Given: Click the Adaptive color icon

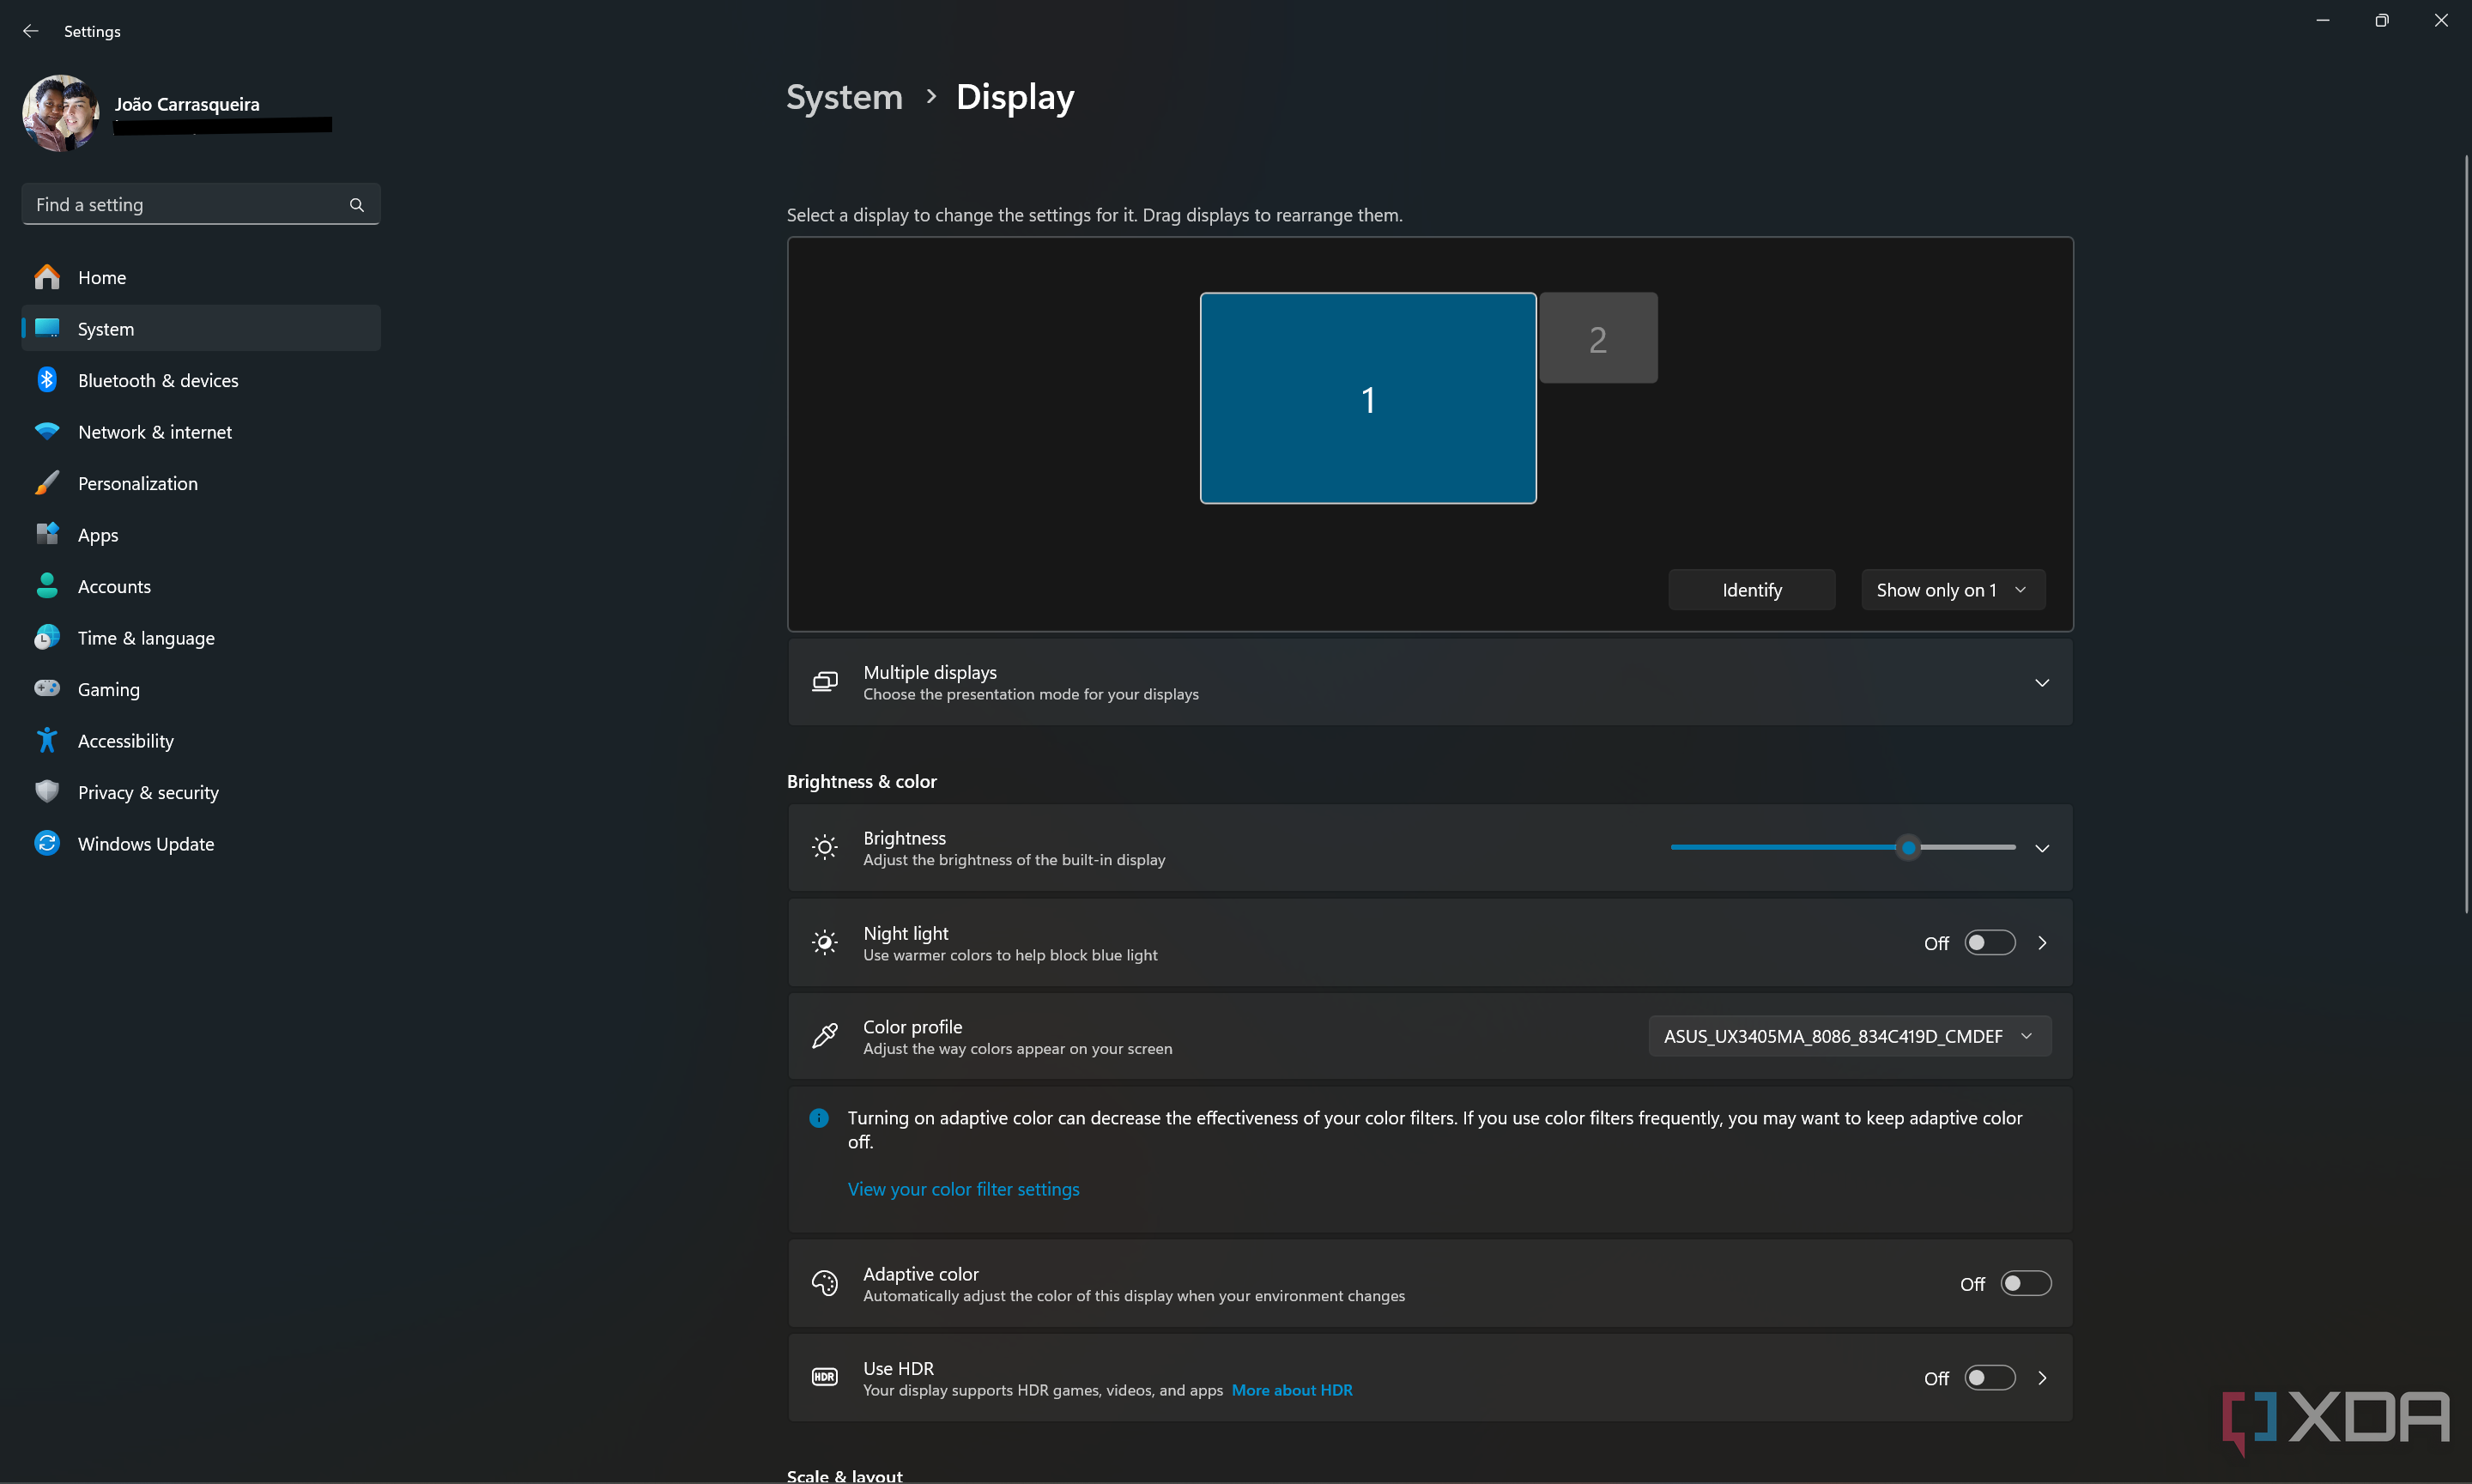Looking at the screenshot, I should pyautogui.click(x=825, y=1284).
